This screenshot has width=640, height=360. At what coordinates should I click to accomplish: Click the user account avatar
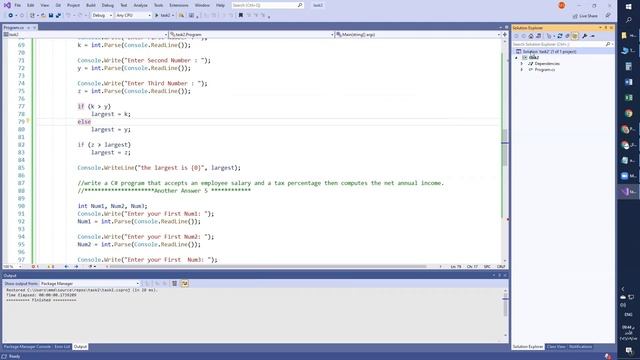pyautogui.click(x=562, y=5)
